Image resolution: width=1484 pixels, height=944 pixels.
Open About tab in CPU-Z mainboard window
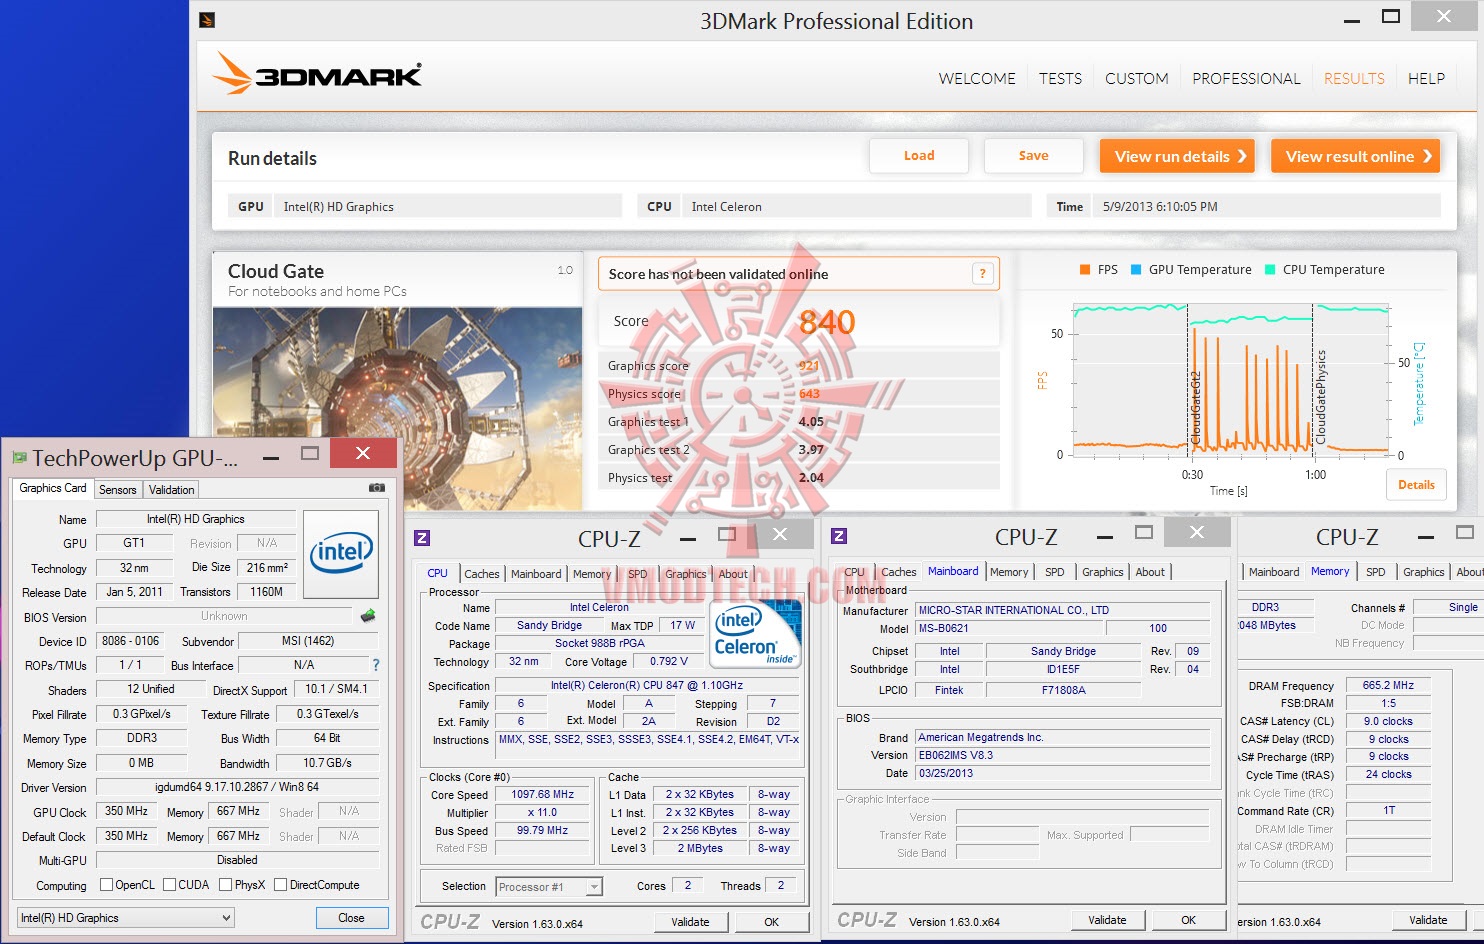tap(1150, 572)
